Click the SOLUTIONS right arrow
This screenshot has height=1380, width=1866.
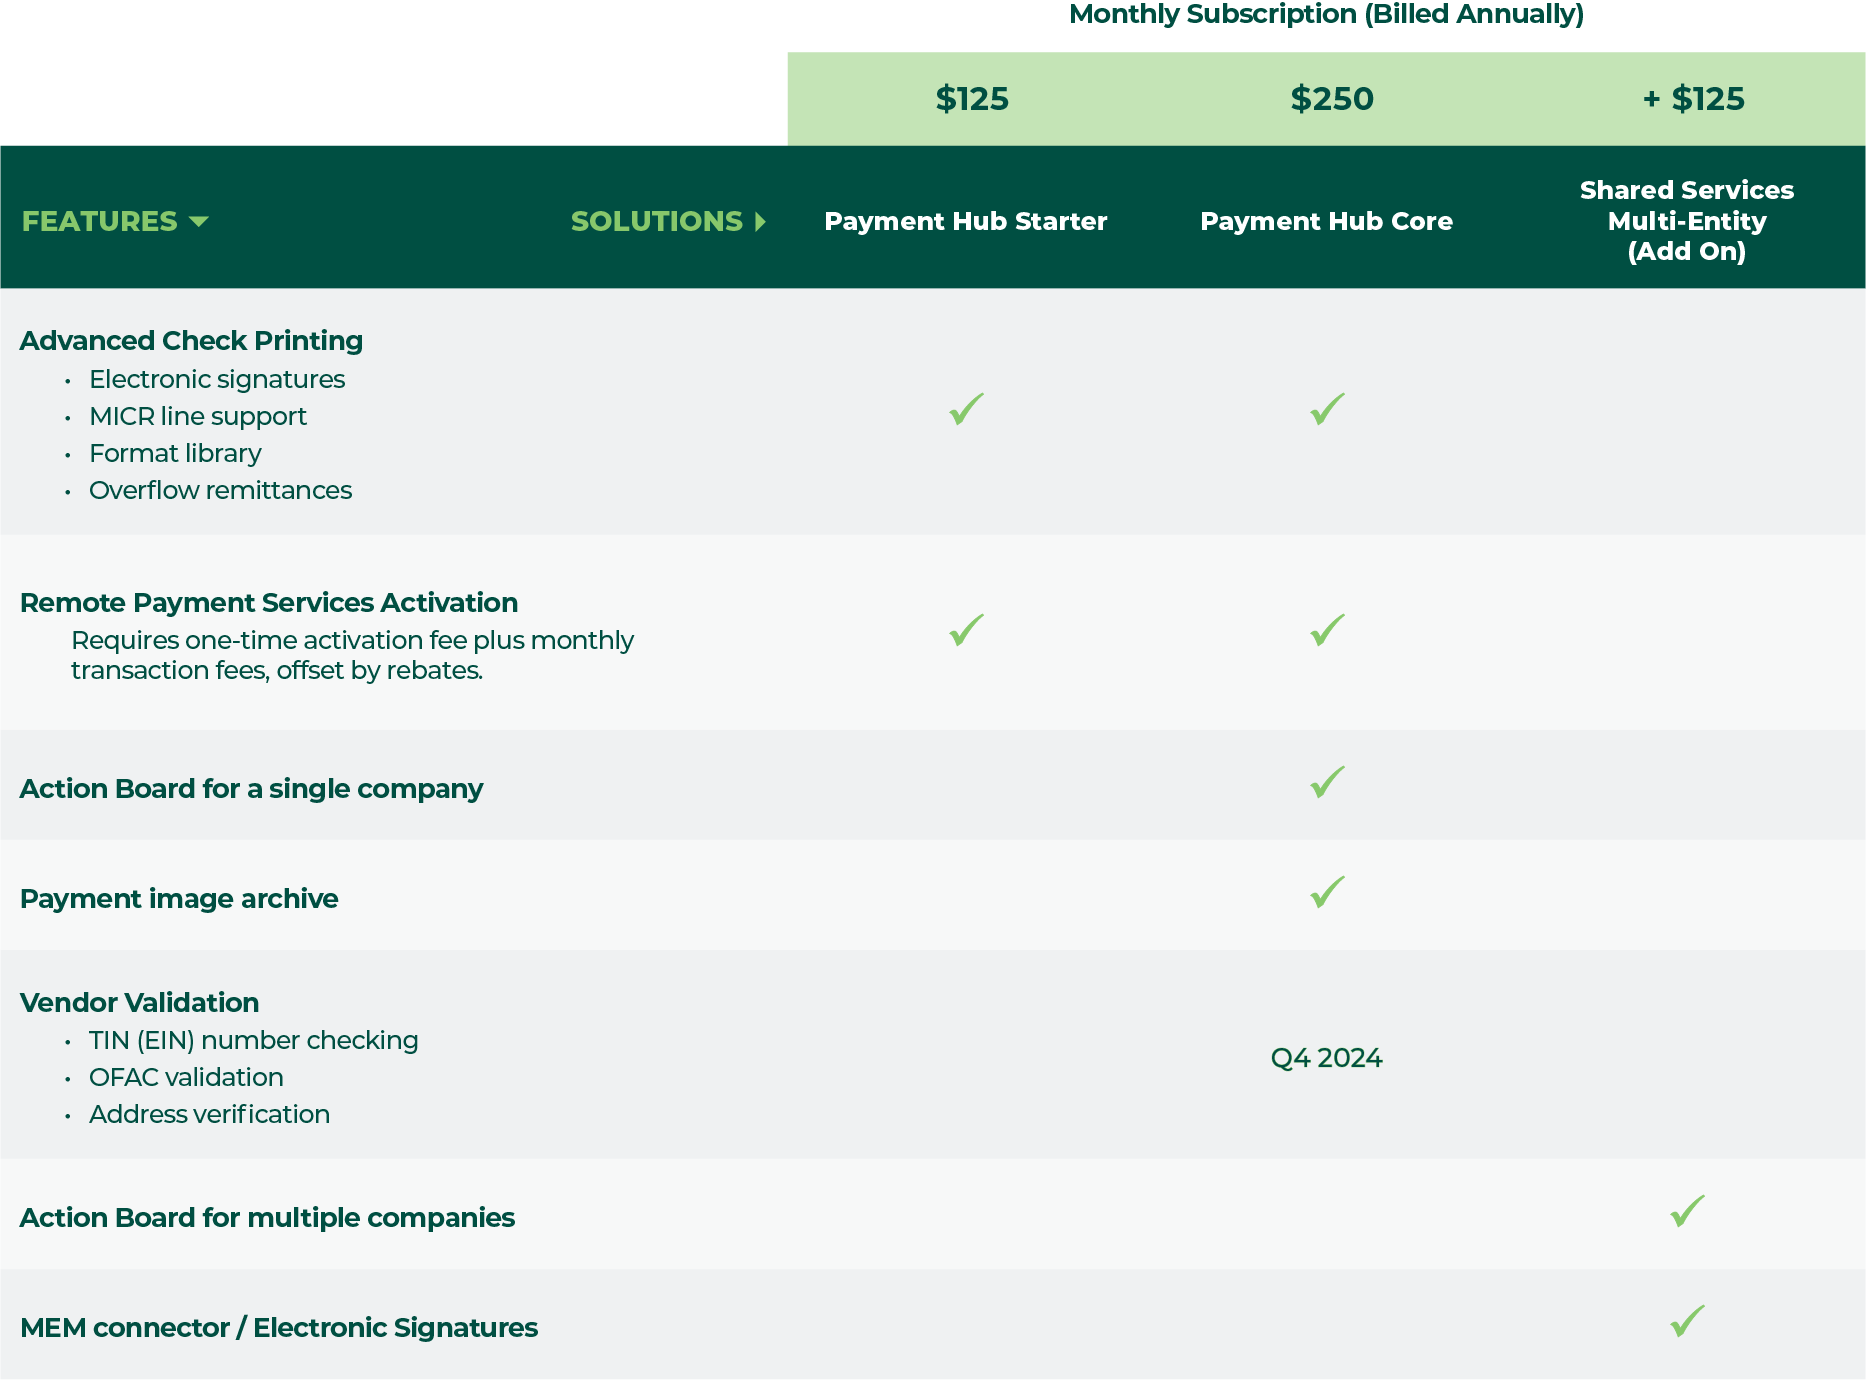tap(760, 221)
